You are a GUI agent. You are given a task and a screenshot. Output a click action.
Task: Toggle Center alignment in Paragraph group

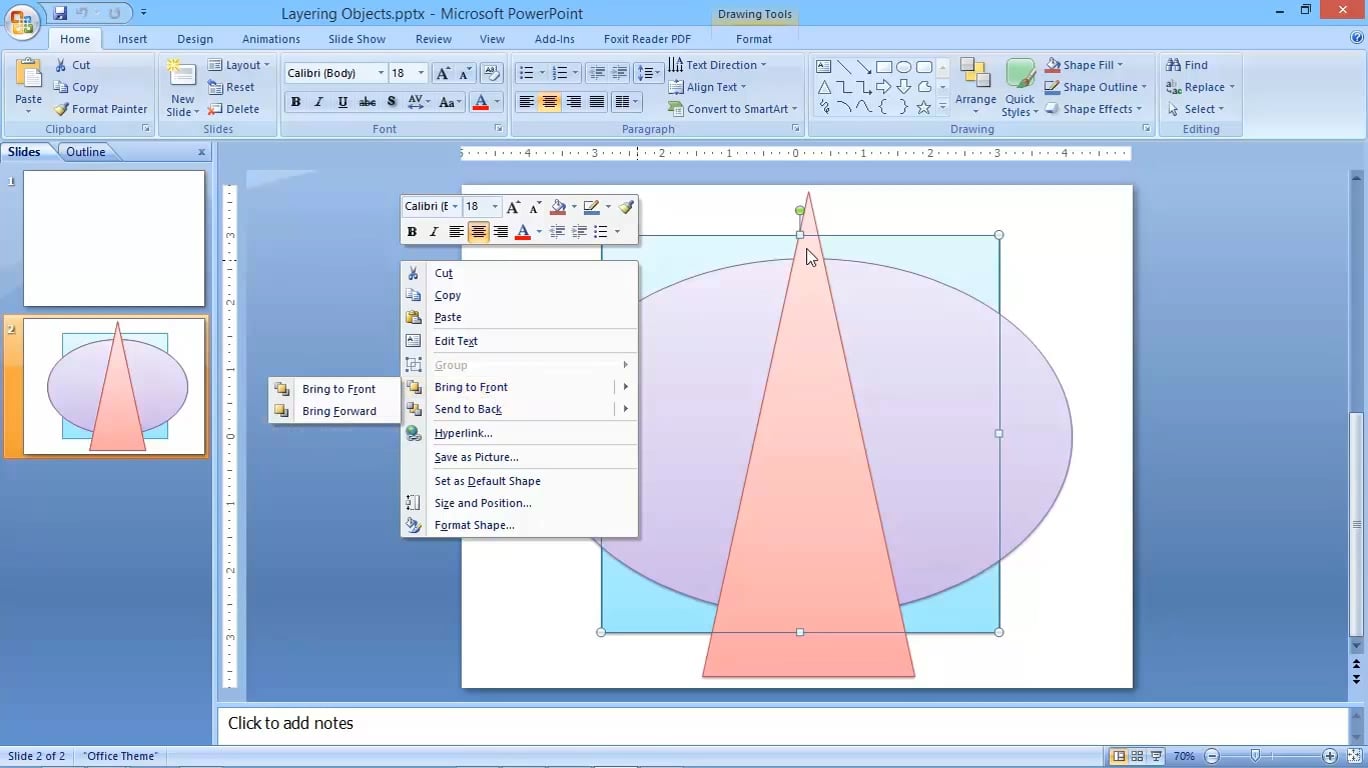tap(549, 102)
